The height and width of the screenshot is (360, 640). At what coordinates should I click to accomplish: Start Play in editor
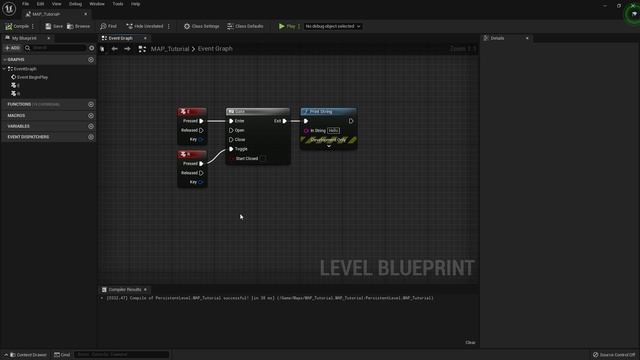[x=287, y=26]
